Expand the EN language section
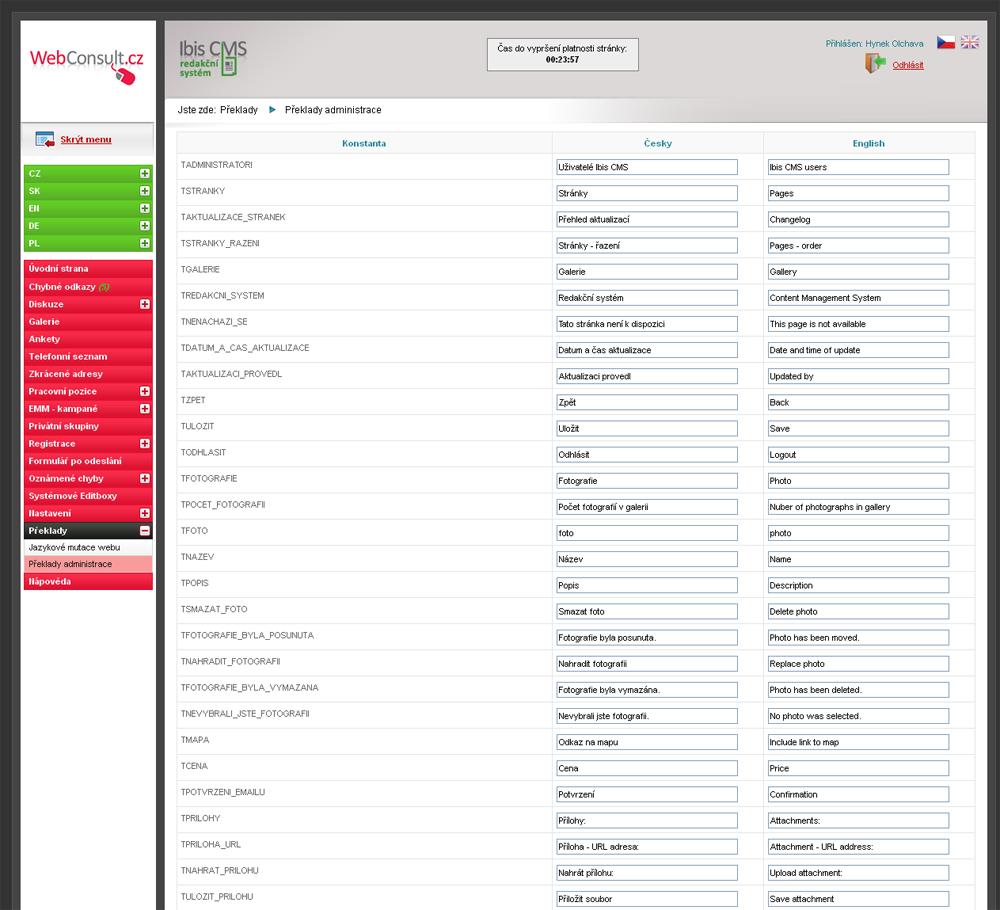This screenshot has width=1000, height=910. tap(145, 208)
